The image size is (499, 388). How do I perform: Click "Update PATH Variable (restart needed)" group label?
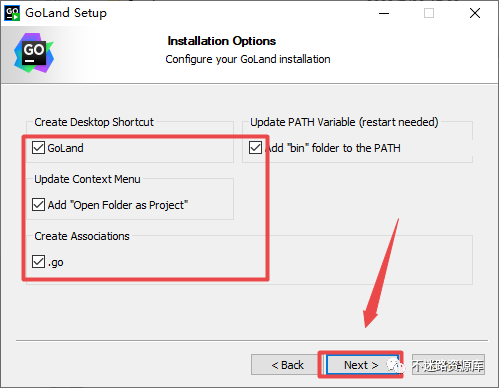pyautogui.click(x=344, y=122)
